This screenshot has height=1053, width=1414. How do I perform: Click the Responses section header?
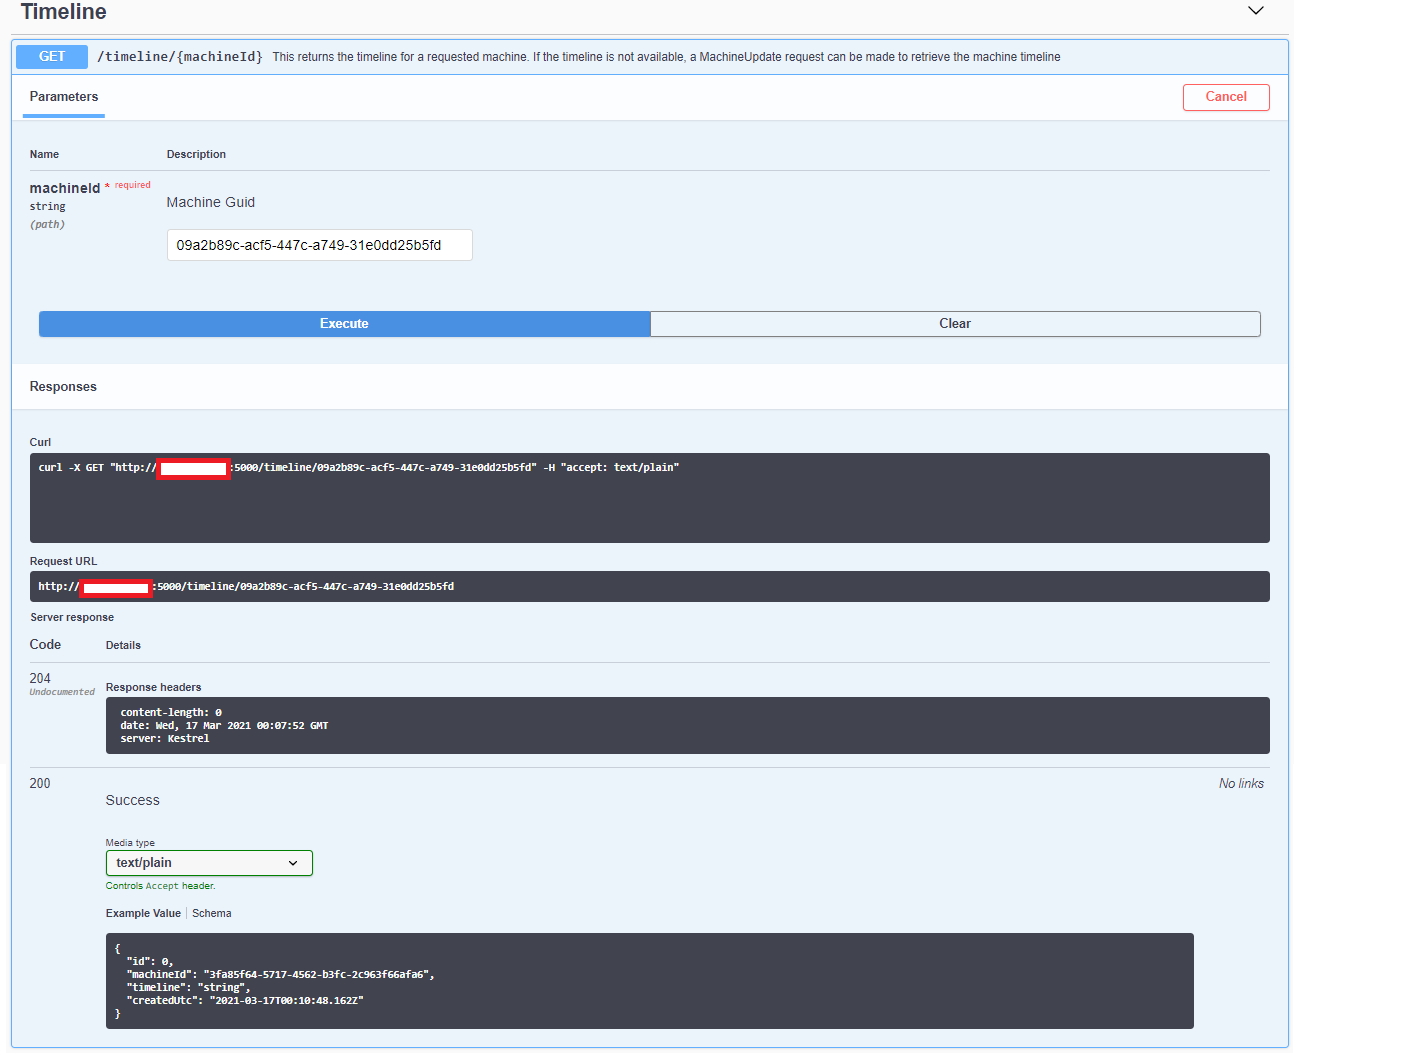63,386
